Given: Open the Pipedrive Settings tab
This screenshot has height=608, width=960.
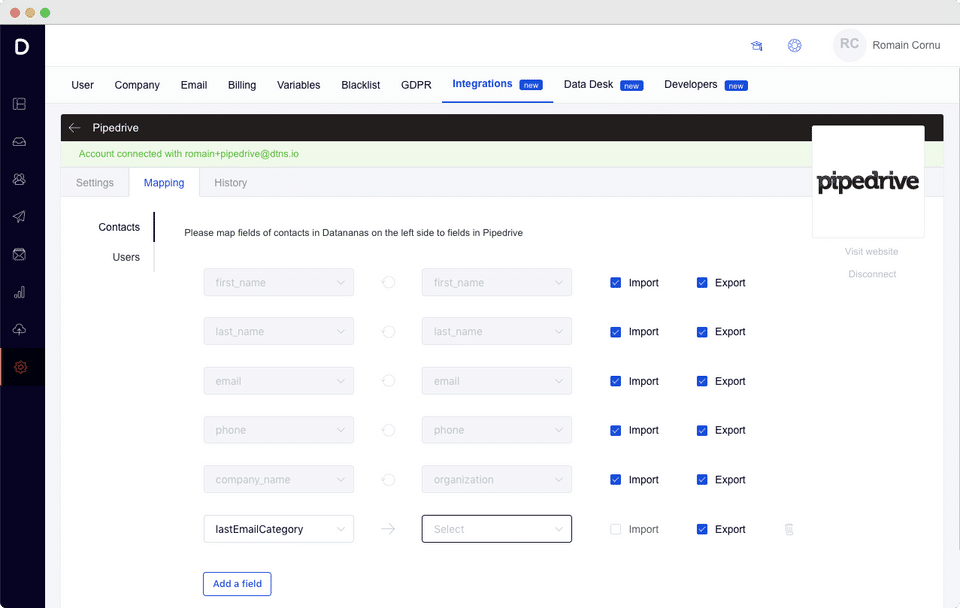Looking at the screenshot, I should [x=95, y=182].
